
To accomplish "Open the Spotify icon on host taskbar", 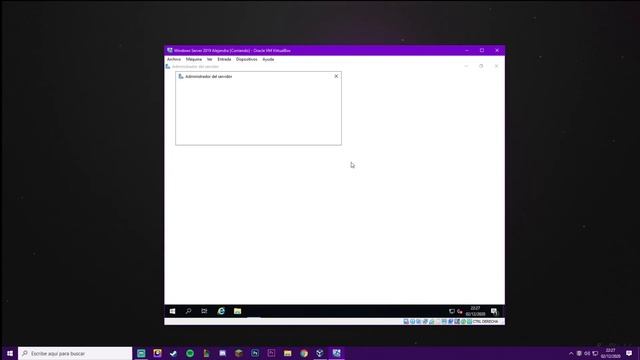I will coord(190,353).
